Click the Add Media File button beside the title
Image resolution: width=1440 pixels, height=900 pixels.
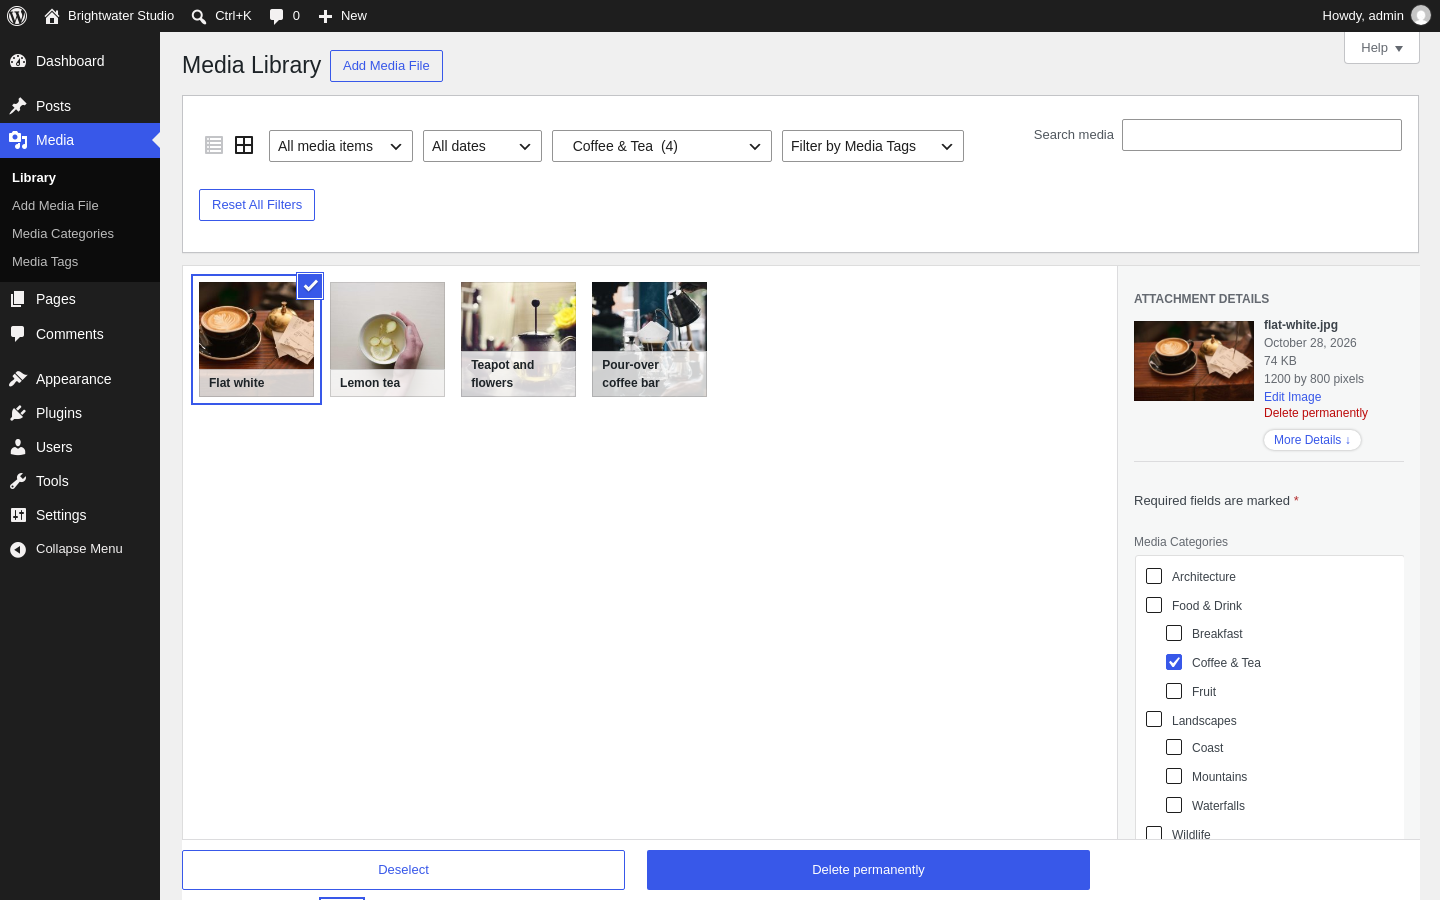click(x=386, y=66)
